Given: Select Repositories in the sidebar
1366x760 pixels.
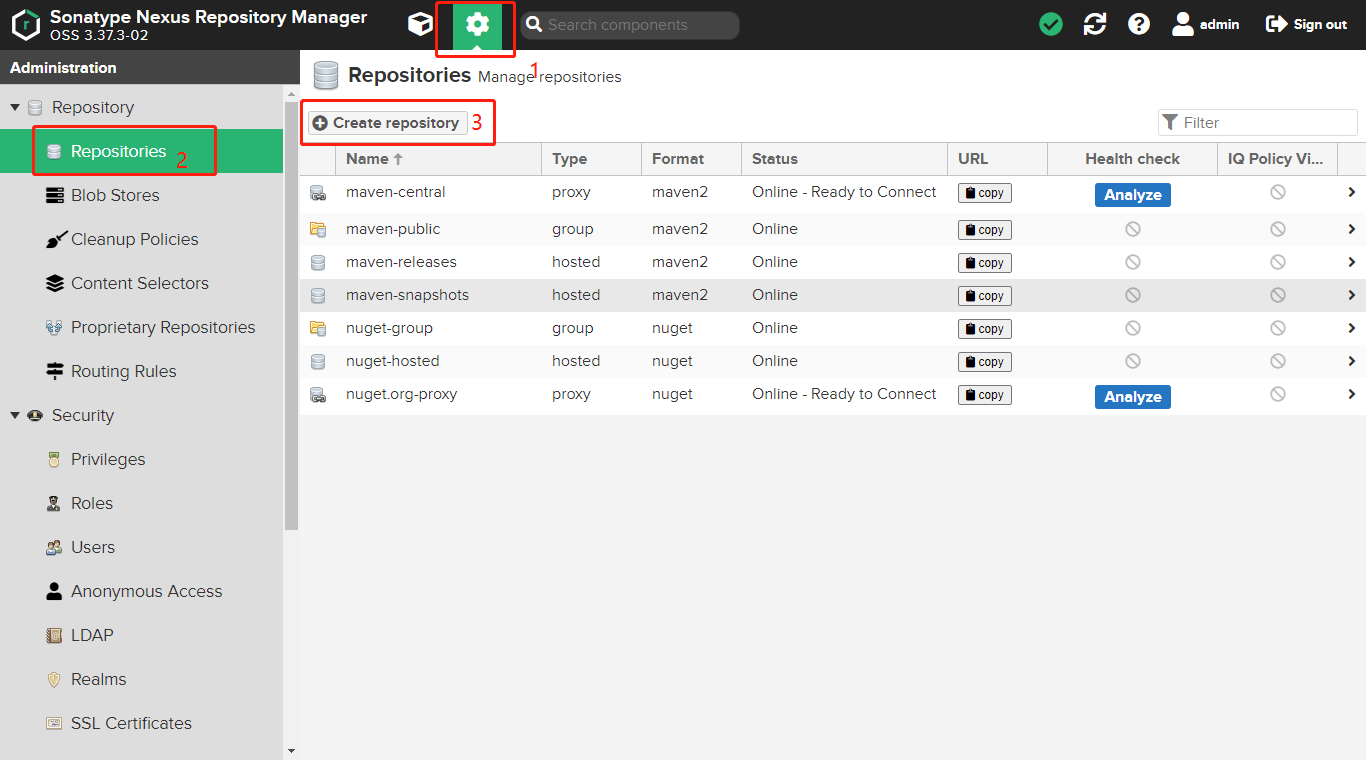Looking at the screenshot, I should coord(142,151).
